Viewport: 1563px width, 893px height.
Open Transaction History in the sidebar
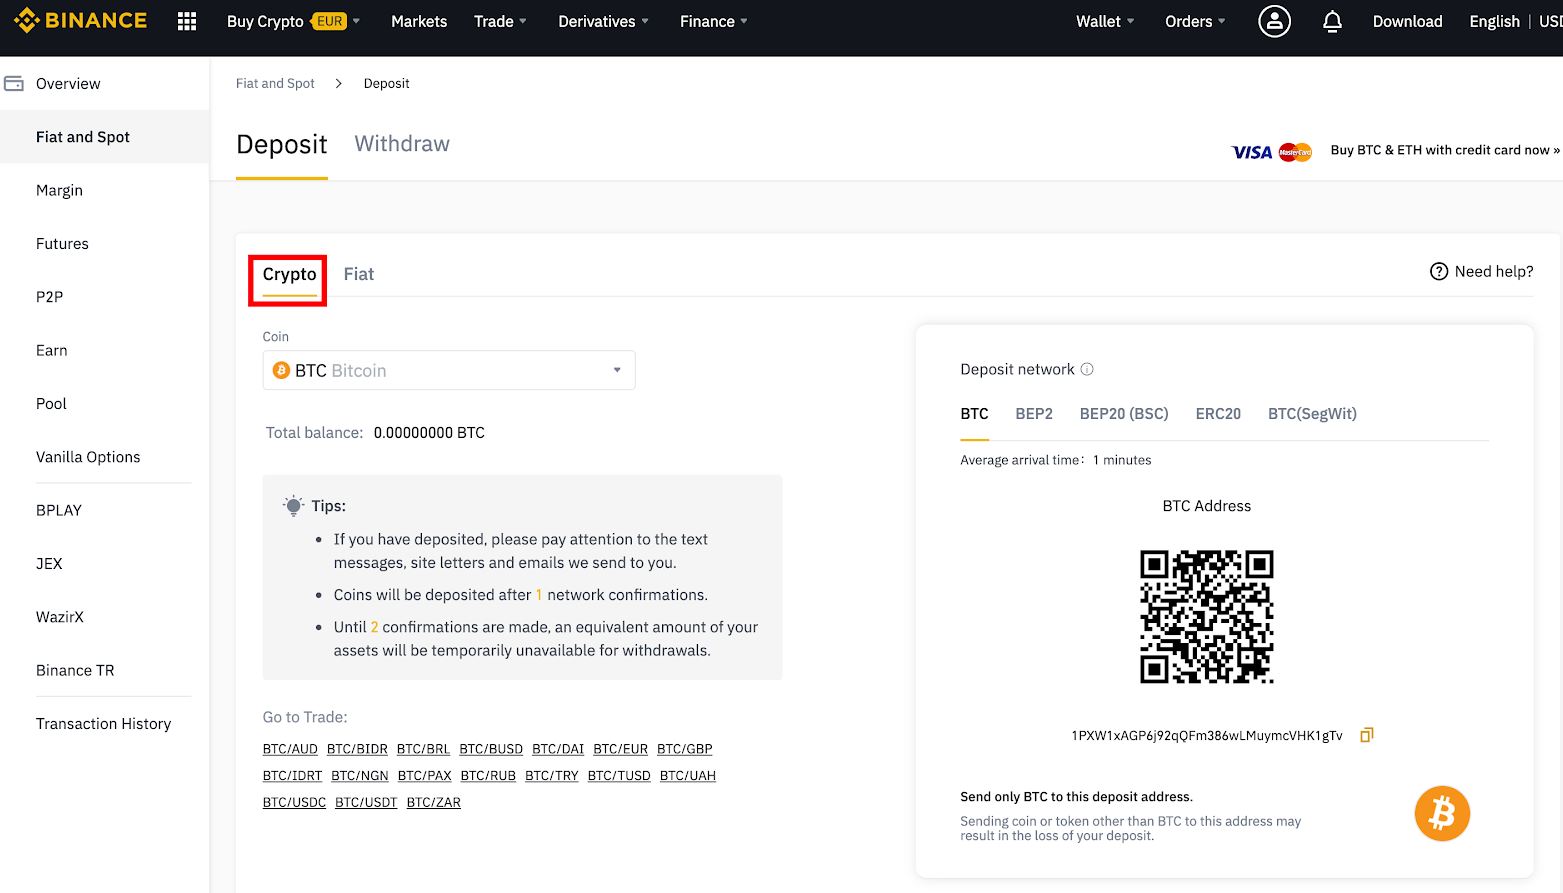pyautogui.click(x=103, y=724)
